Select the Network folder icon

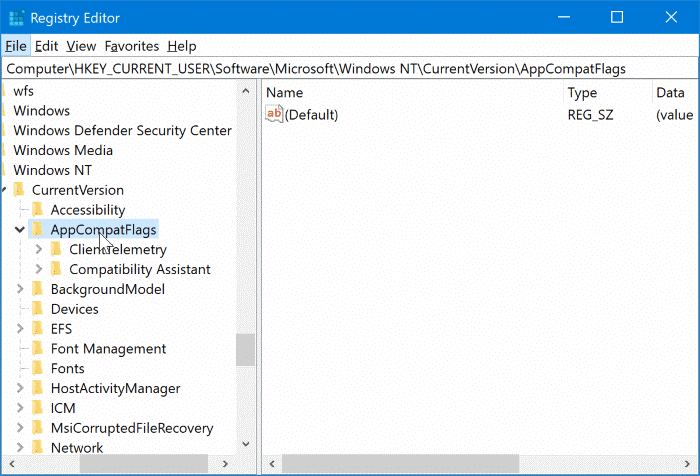pyautogui.click(x=38, y=447)
